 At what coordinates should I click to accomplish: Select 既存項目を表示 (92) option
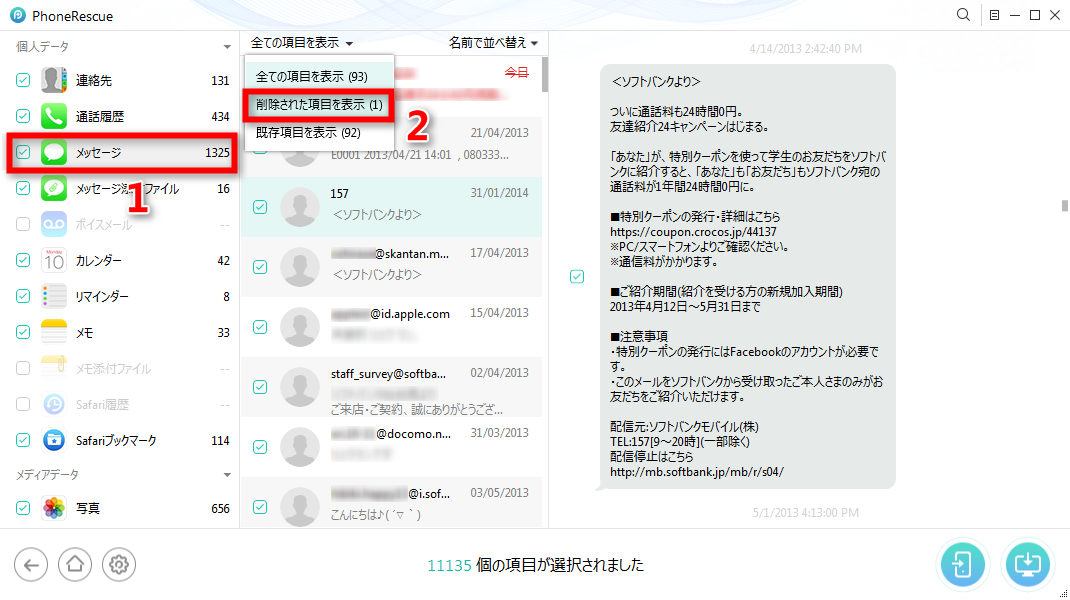tap(319, 132)
